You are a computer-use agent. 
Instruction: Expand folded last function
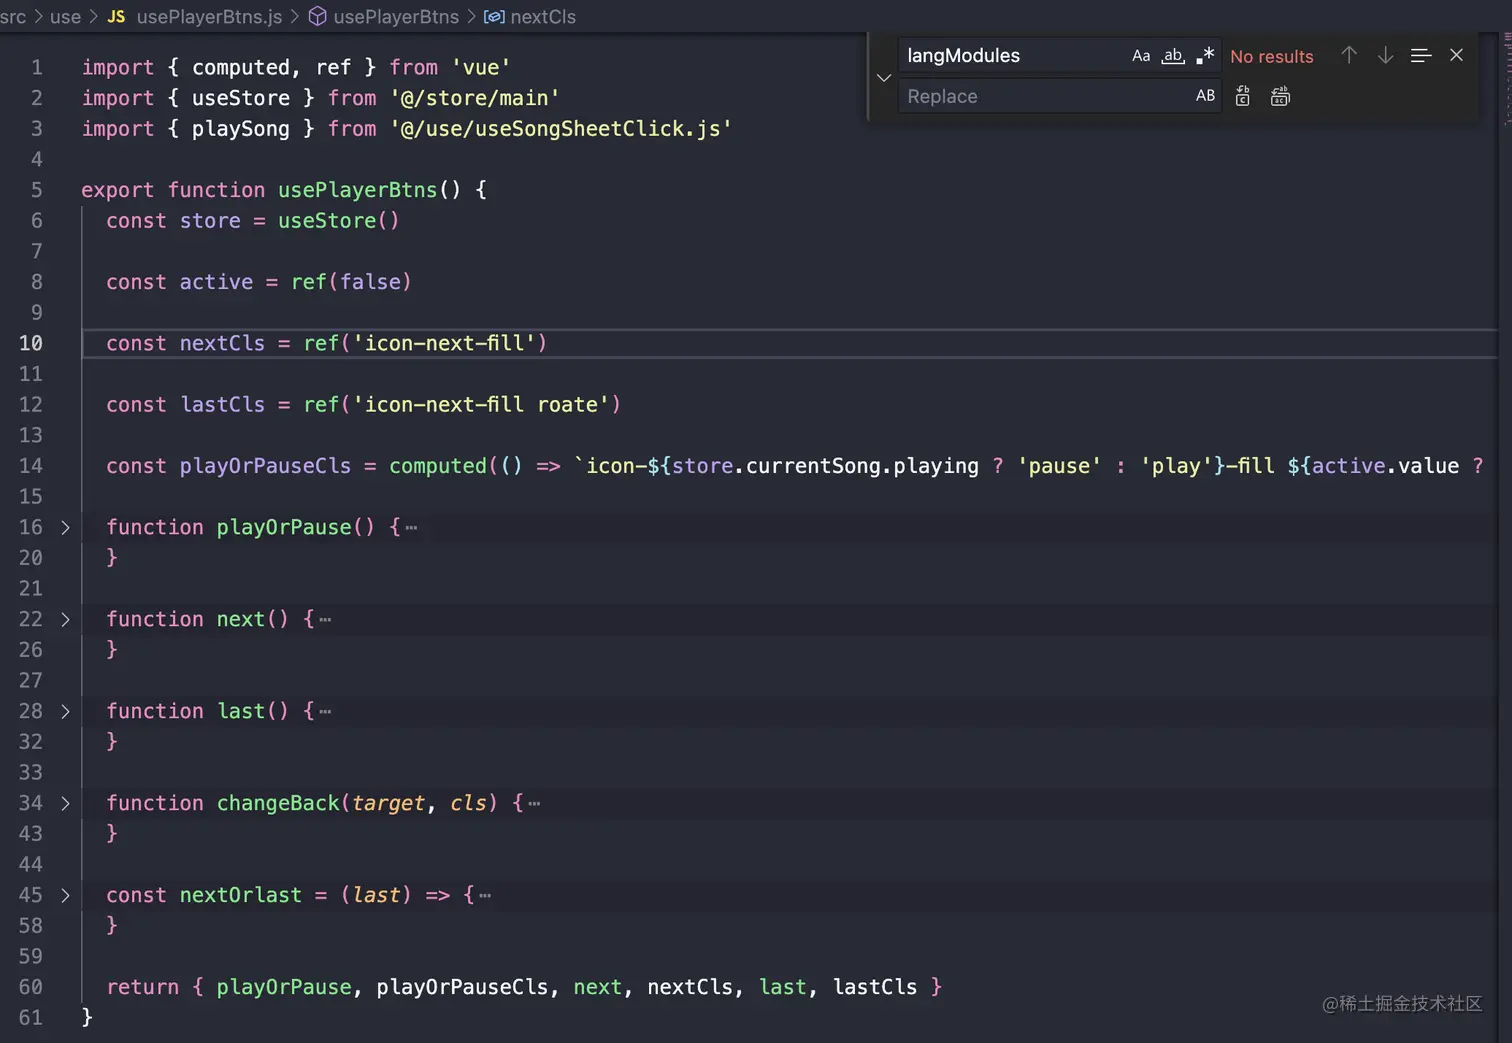click(x=65, y=711)
